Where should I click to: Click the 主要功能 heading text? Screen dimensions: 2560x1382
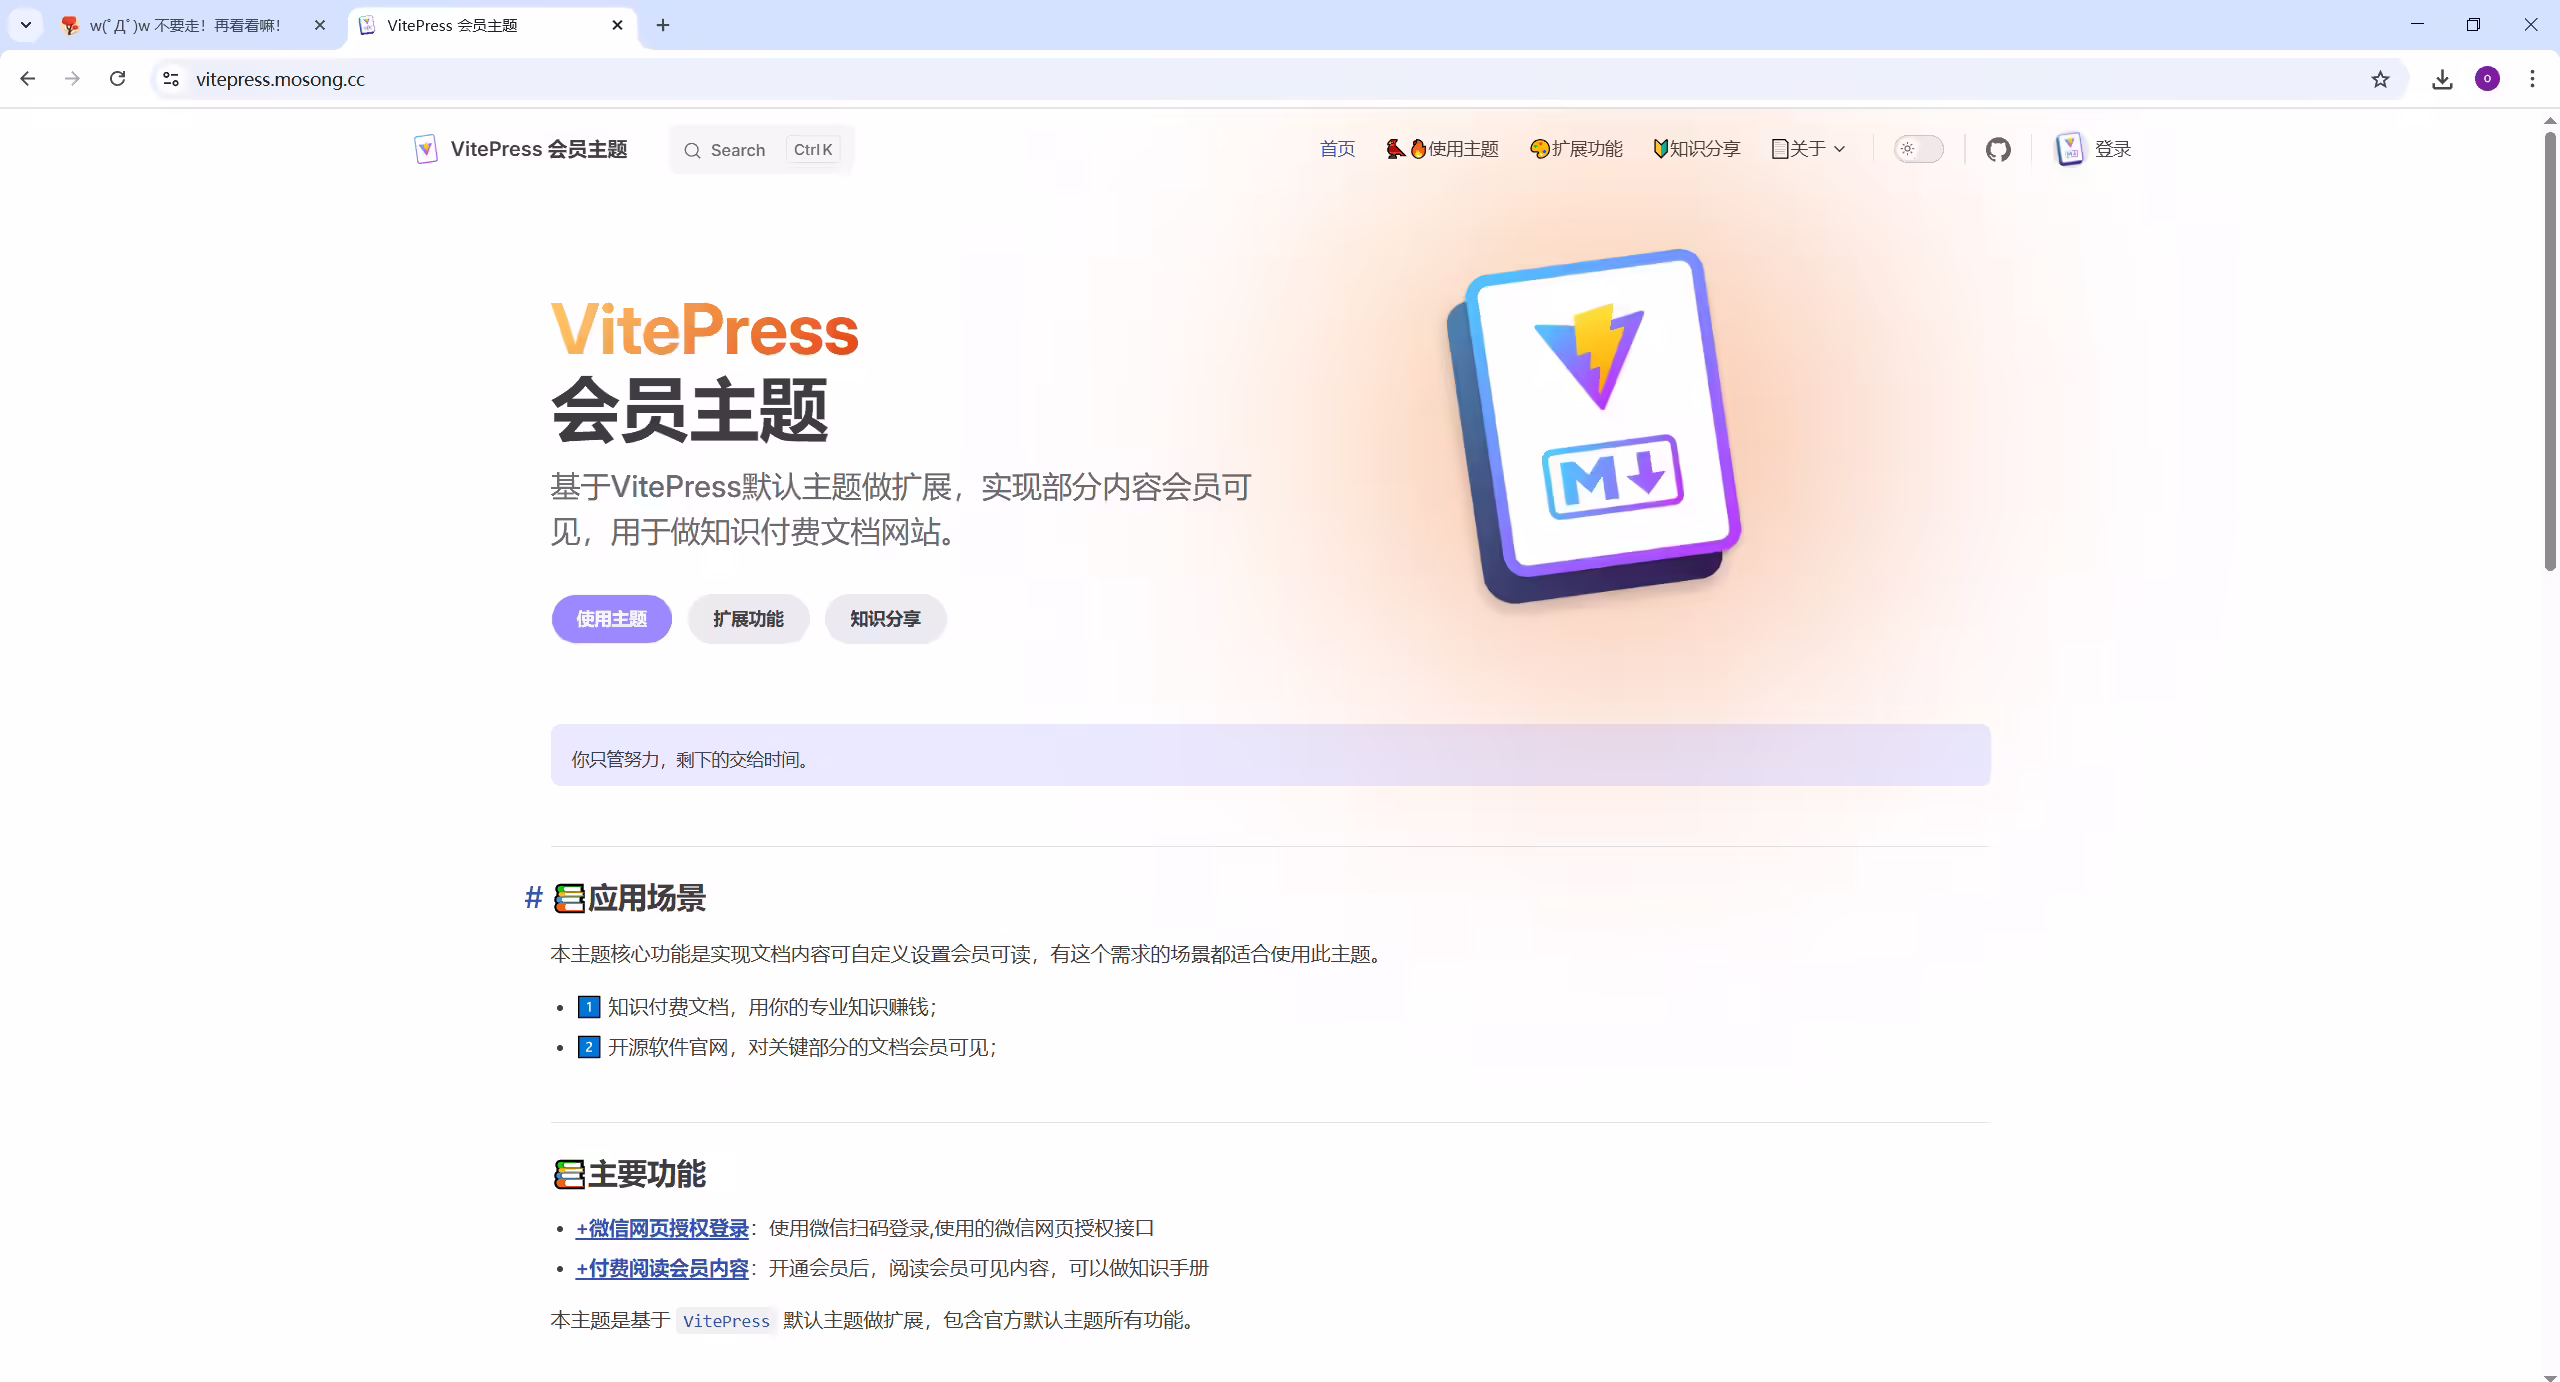pos(646,1174)
